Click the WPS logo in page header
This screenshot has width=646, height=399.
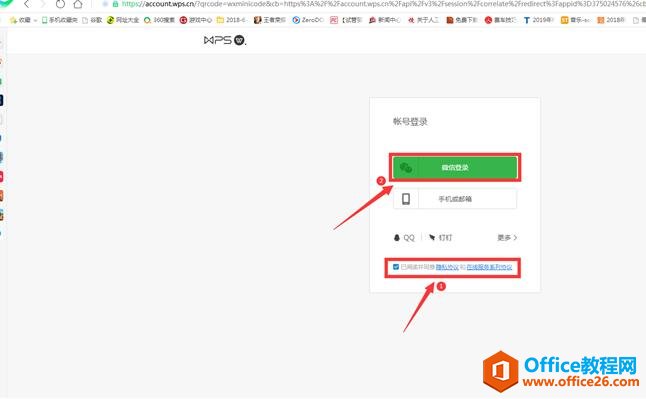pos(225,40)
